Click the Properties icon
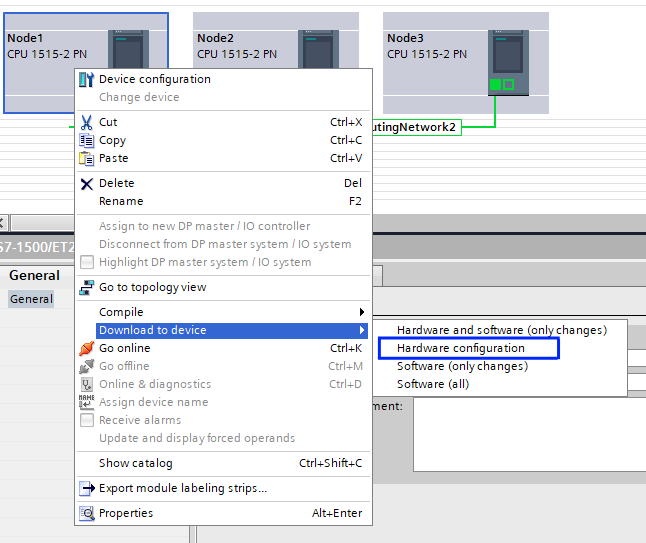The height and width of the screenshot is (543, 646). pos(87,513)
